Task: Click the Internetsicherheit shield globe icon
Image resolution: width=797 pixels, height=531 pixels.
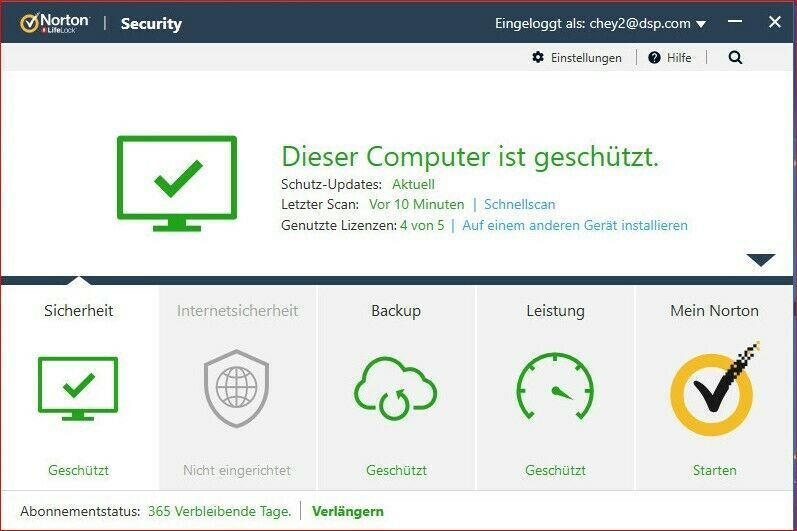Action: [x=237, y=388]
